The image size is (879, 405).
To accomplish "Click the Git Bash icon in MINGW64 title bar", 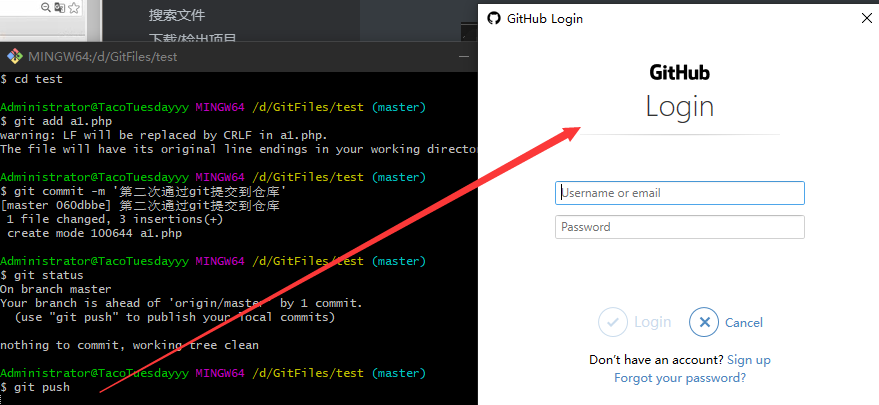I will point(15,57).
